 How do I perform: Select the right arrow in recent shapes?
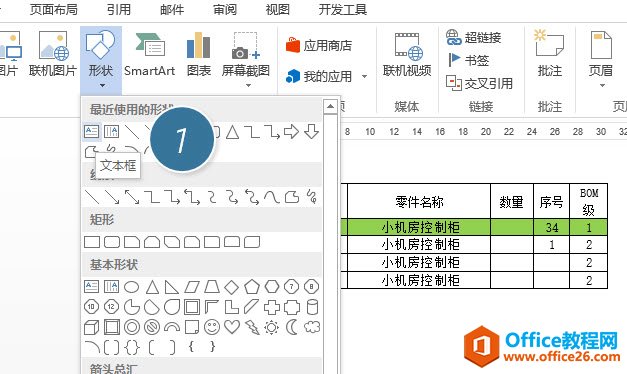point(291,131)
